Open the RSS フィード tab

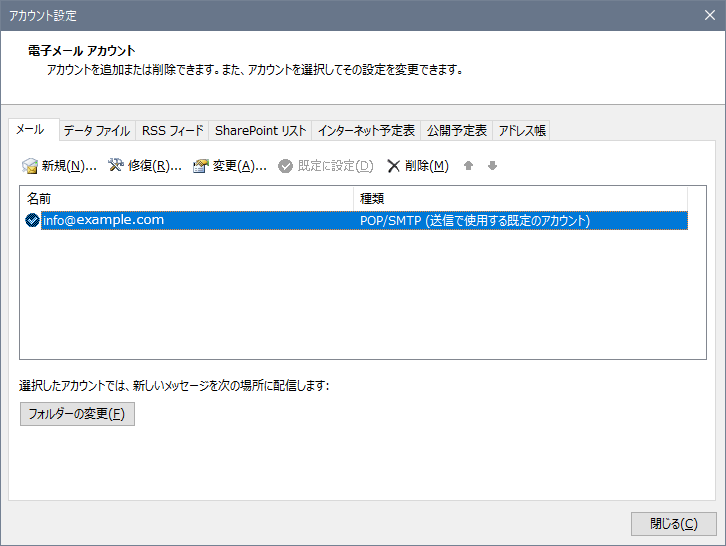172,131
